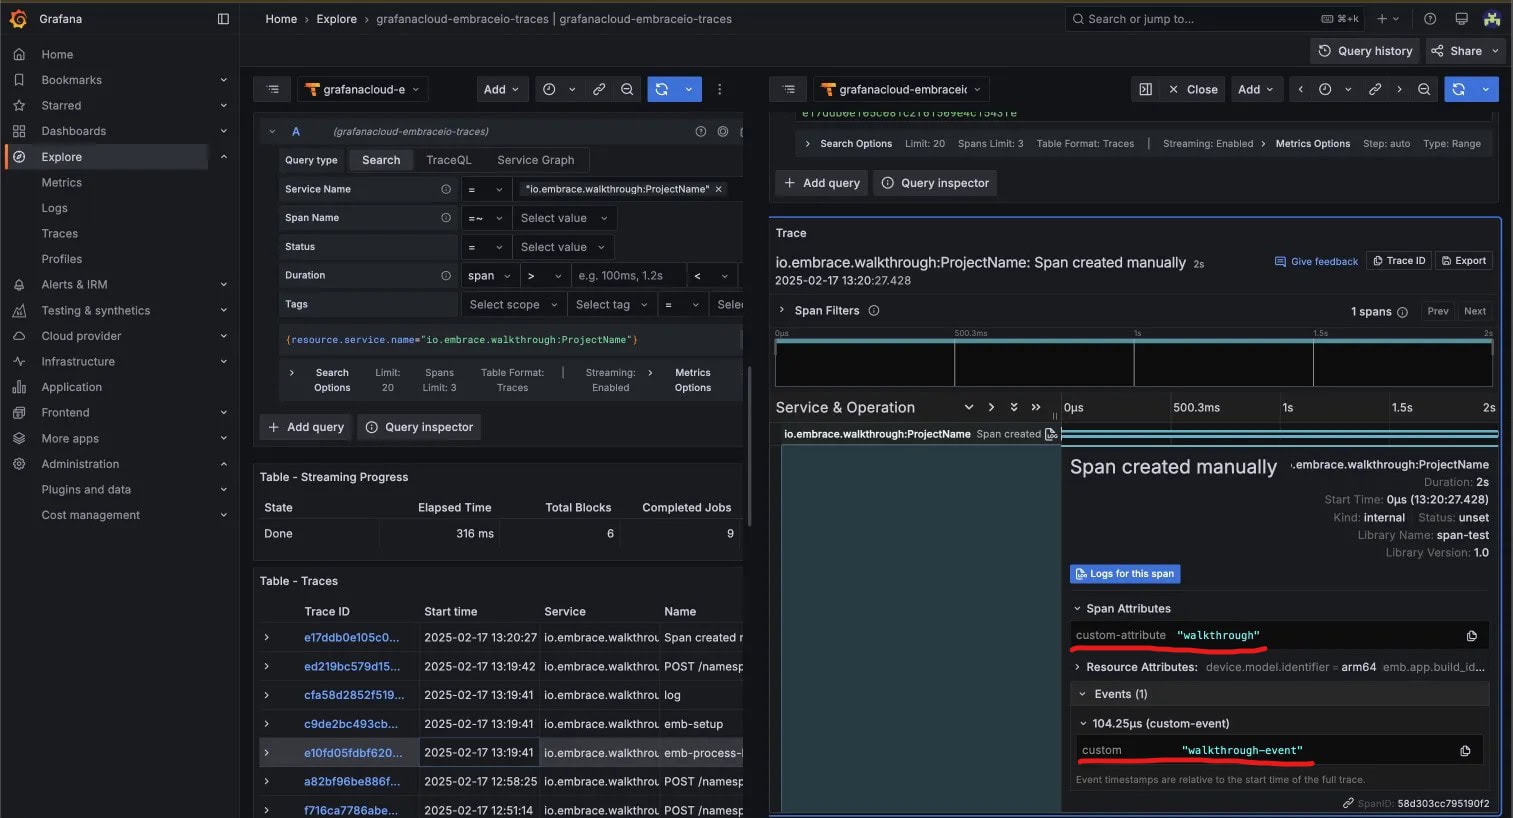1513x818 pixels.
Task: Open Logs under Explore
Action: pos(54,208)
